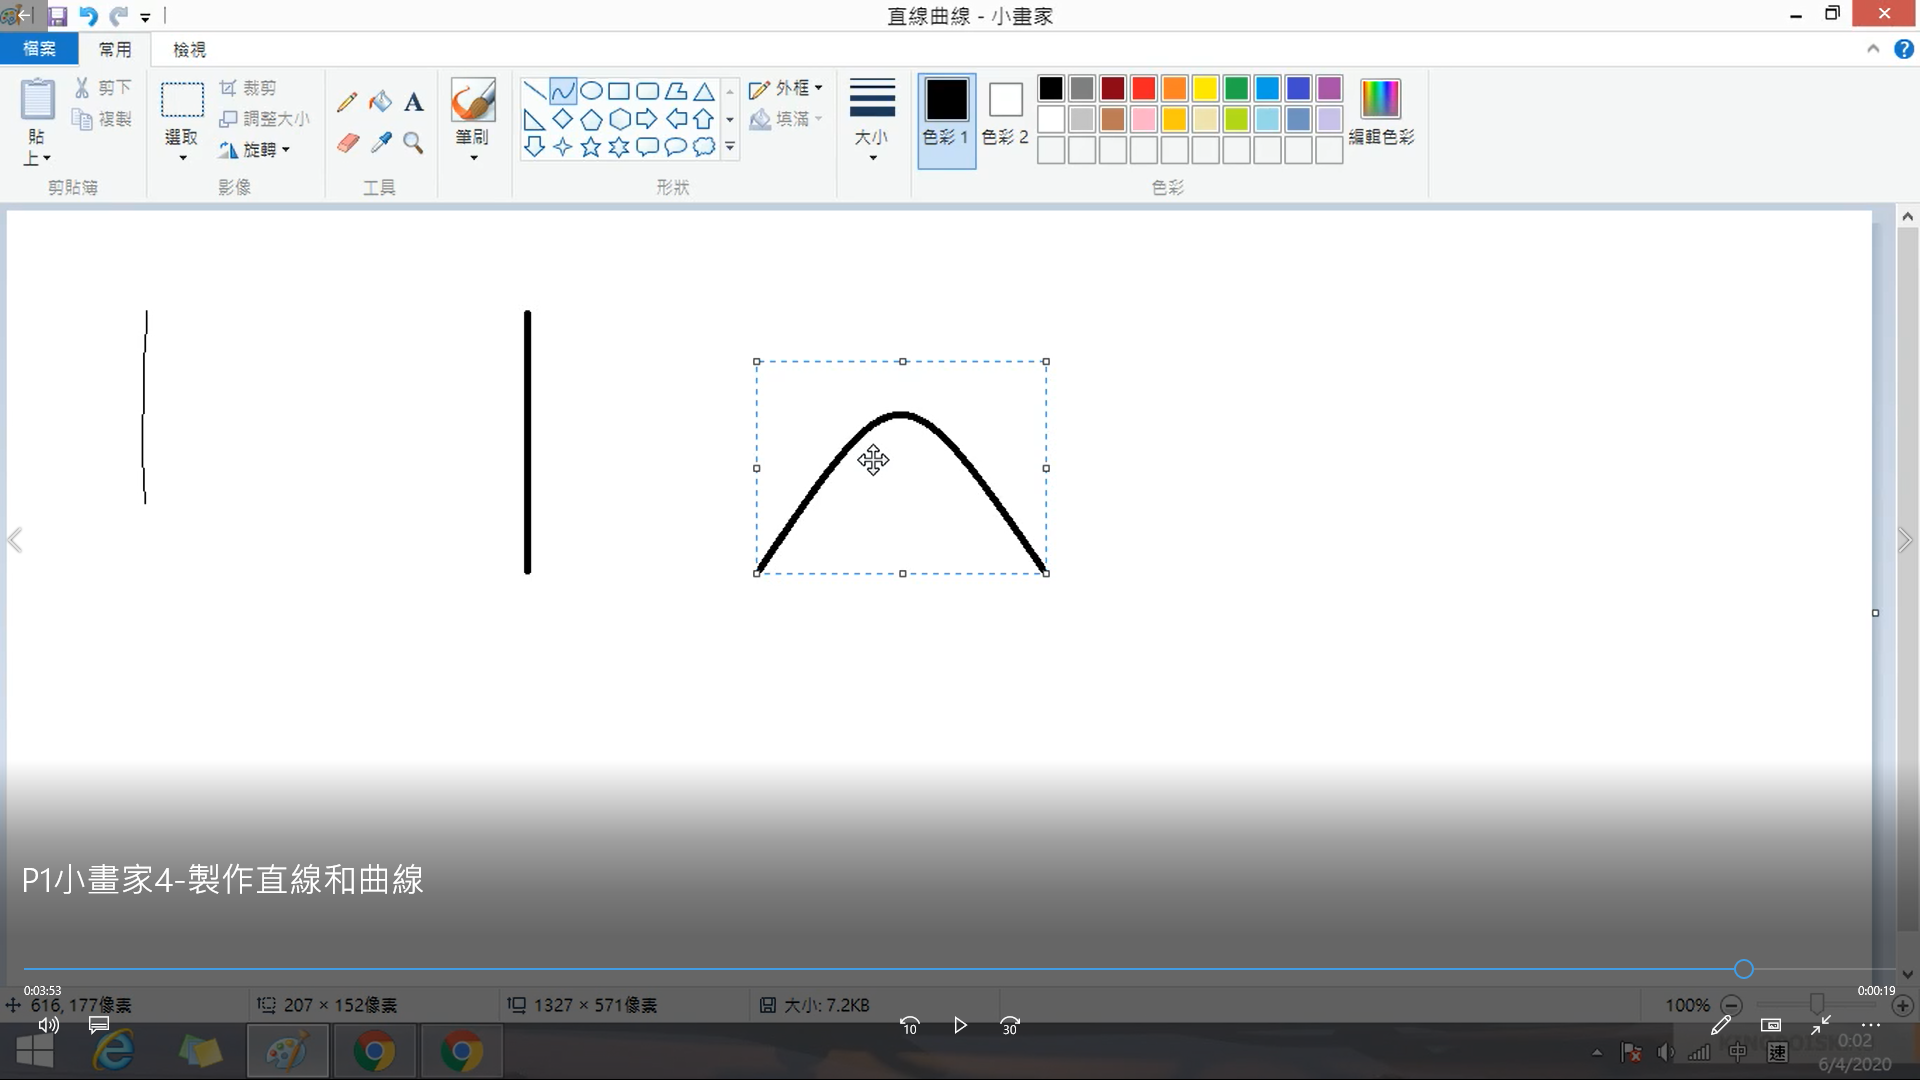Viewport: 1920px width, 1080px height.
Task: Click Zoom in plus button
Action: [x=1902, y=1005]
